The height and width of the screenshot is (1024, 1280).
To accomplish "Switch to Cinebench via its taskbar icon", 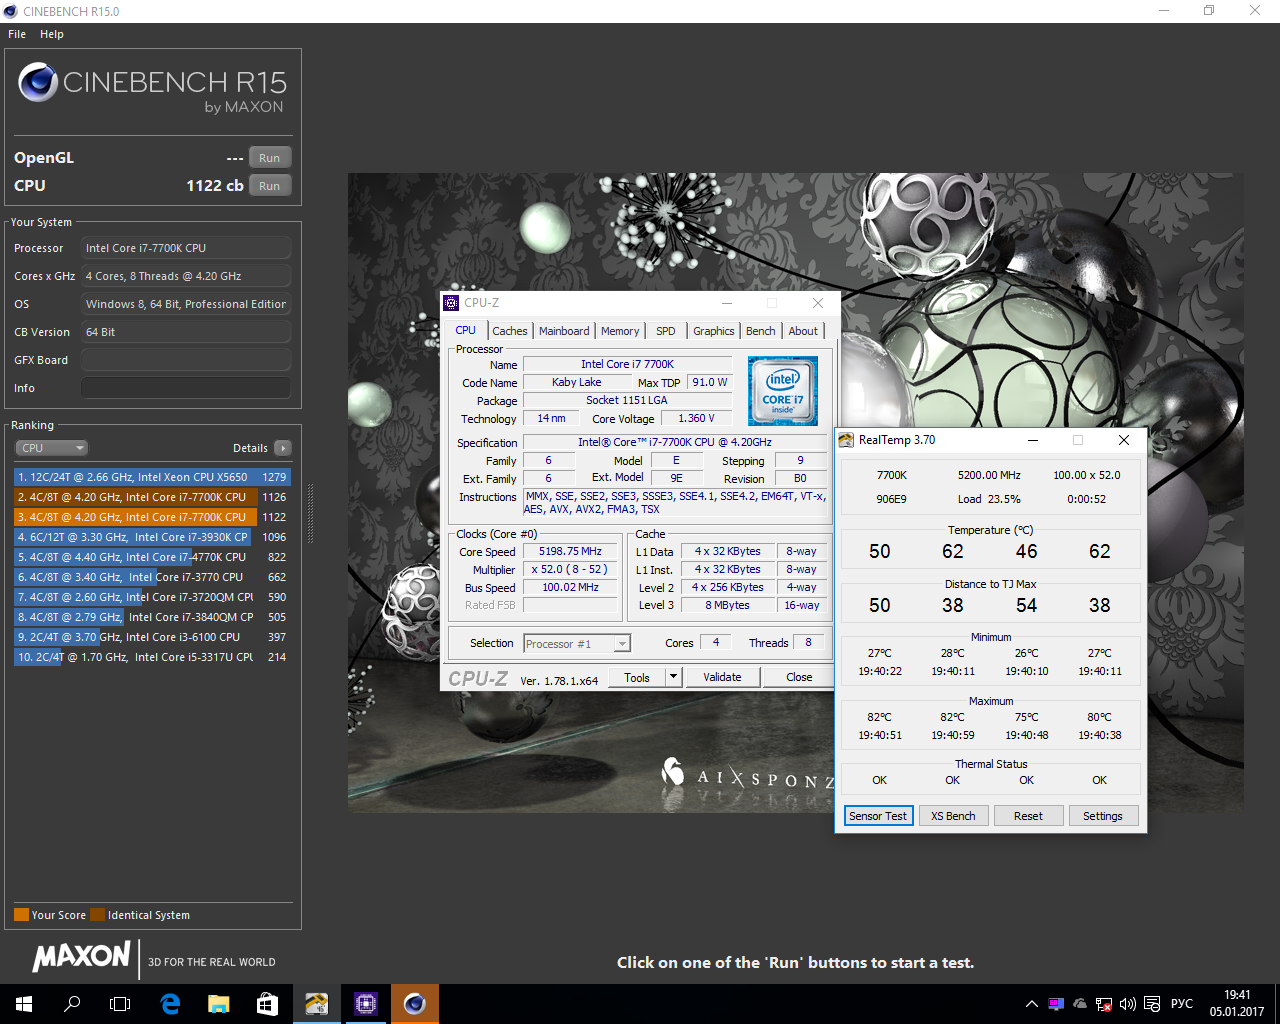I will (414, 1004).
